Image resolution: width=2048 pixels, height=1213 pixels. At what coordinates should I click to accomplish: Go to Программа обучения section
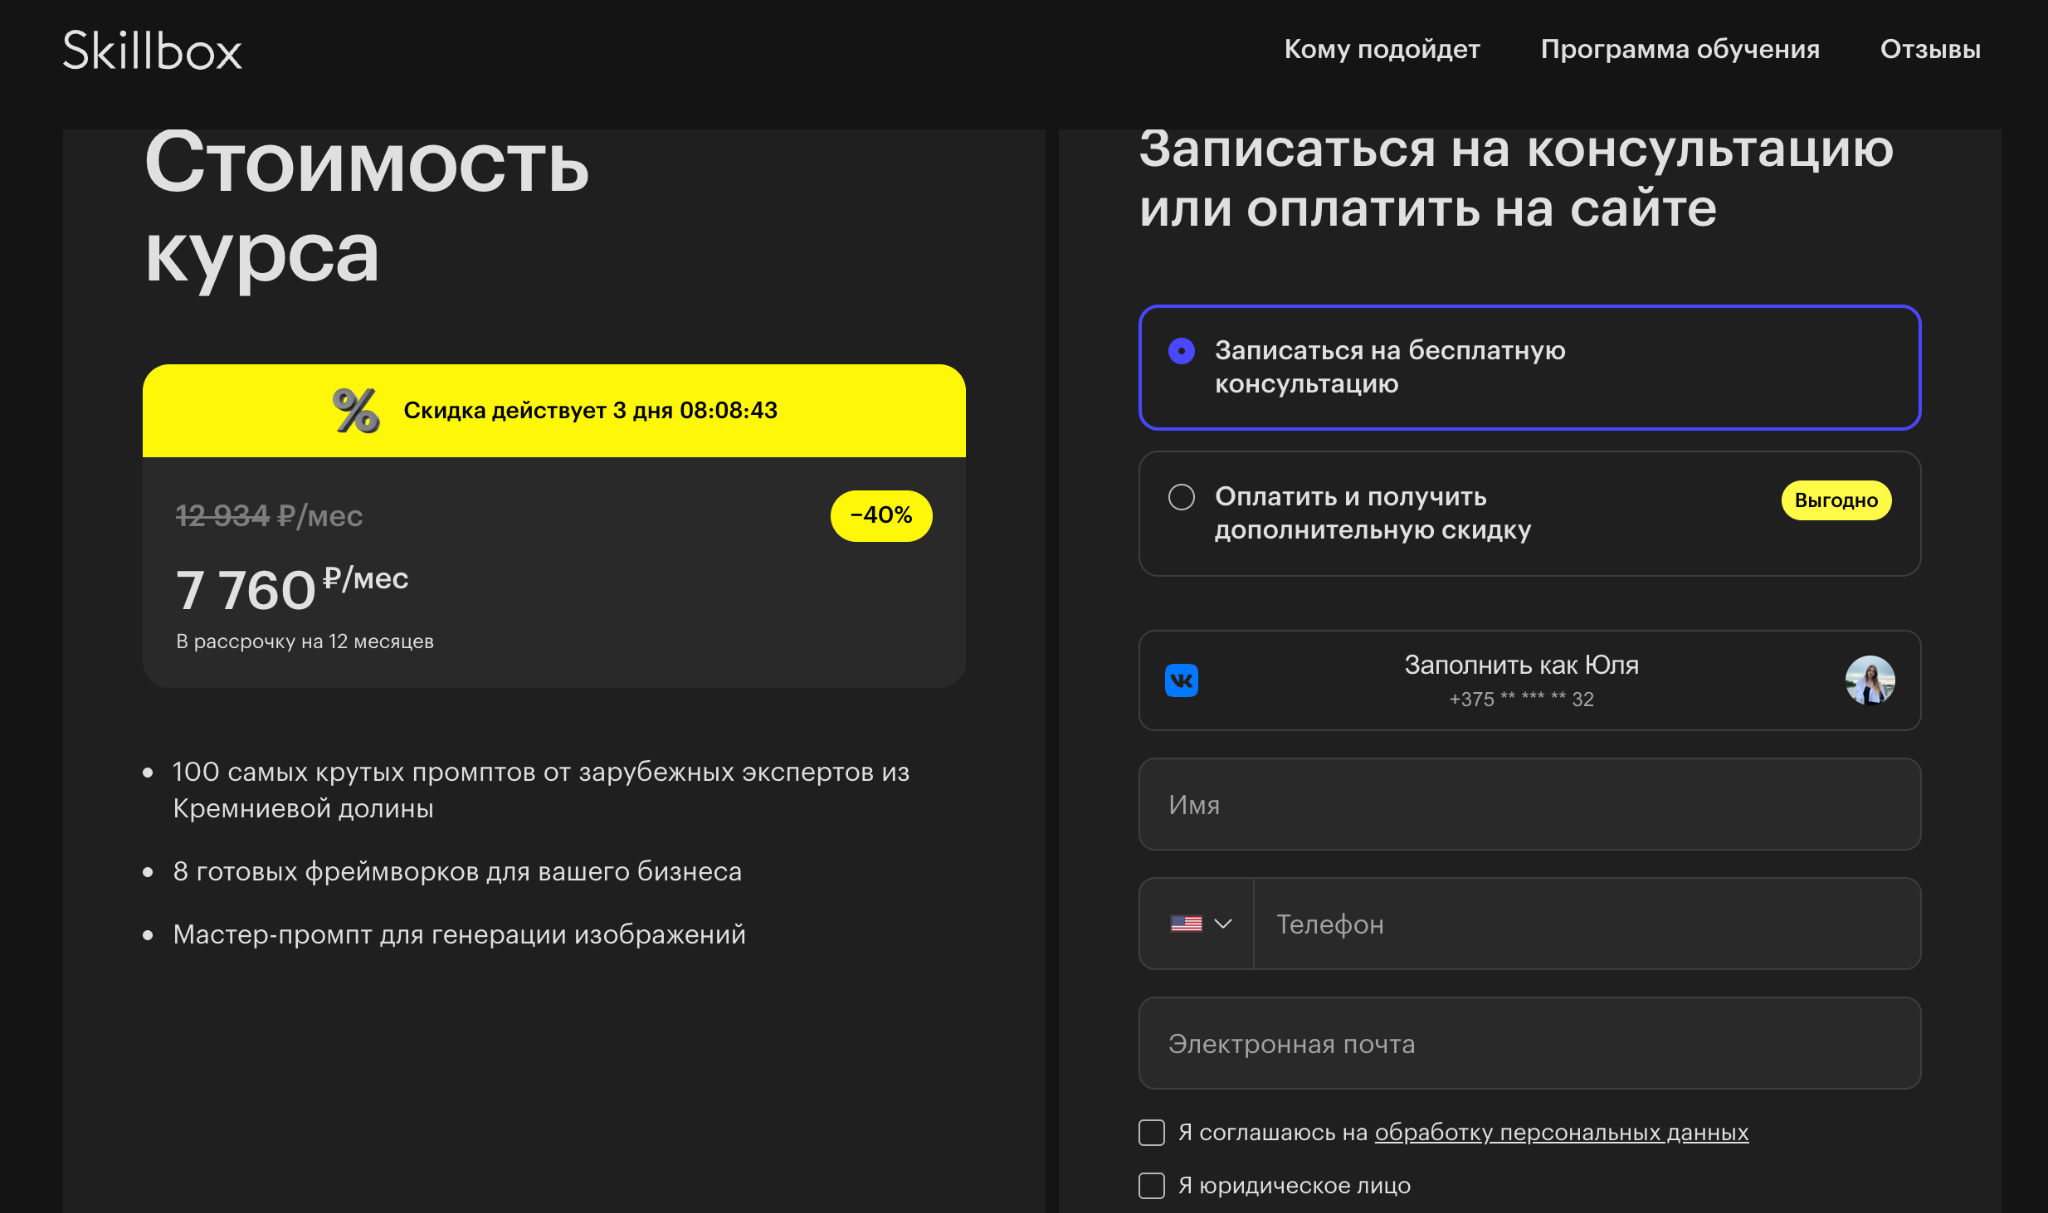click(x=1679, y=49)
